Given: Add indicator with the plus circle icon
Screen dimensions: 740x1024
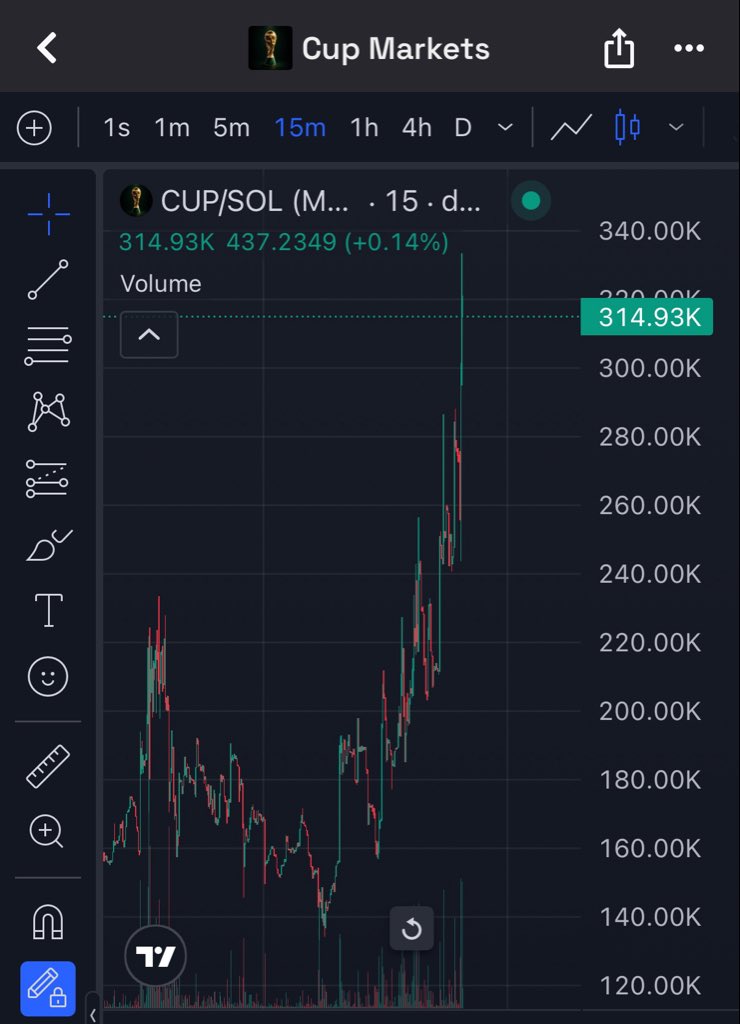Looking at the screenshot, I should tap(34, 127).
